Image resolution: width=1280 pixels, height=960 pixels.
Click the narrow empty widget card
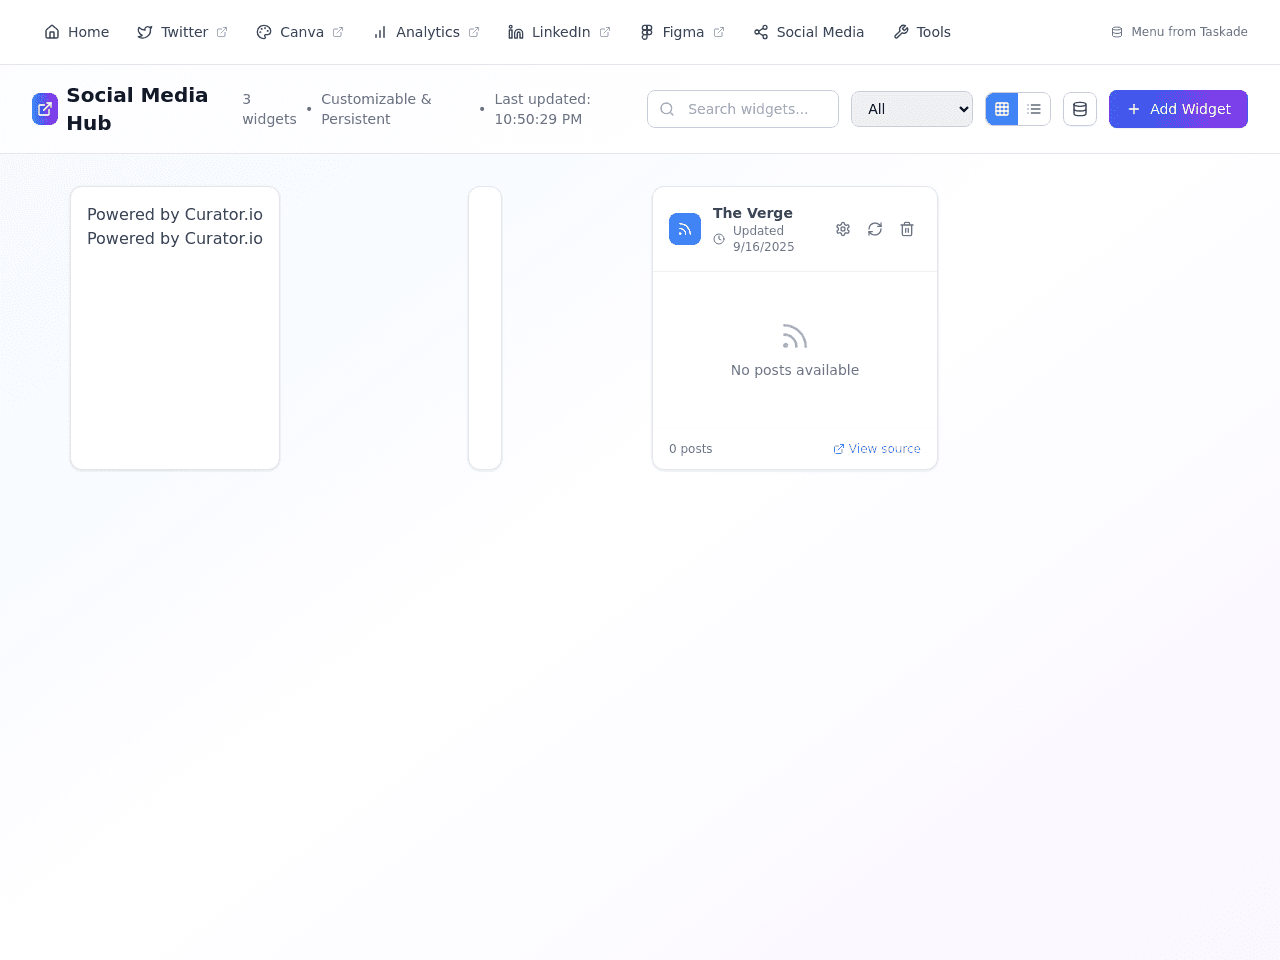485,328
